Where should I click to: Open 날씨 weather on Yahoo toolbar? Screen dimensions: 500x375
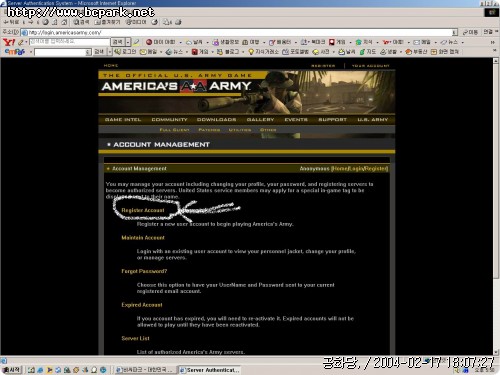(x=194, y=42)
